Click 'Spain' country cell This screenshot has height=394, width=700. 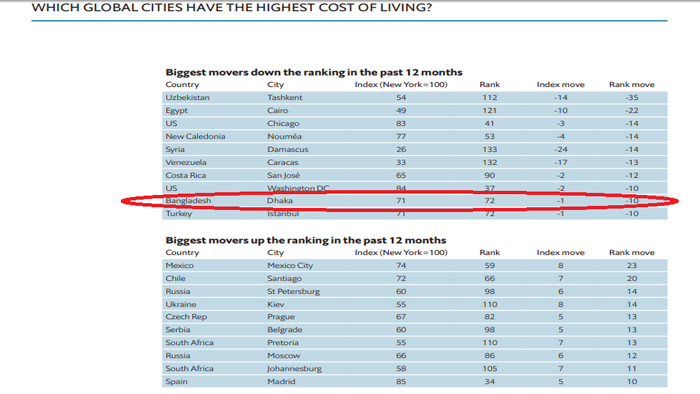click(176, 382)
